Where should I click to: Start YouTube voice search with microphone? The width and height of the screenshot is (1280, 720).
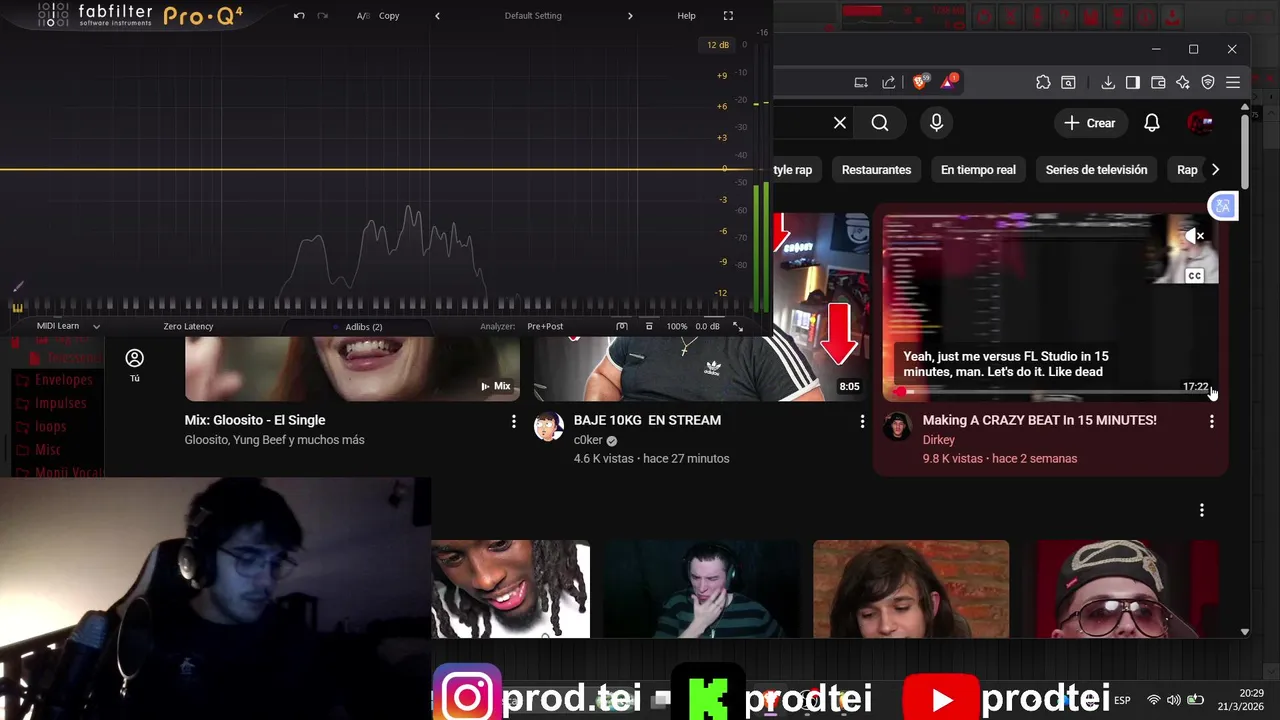tap(936, 123)
